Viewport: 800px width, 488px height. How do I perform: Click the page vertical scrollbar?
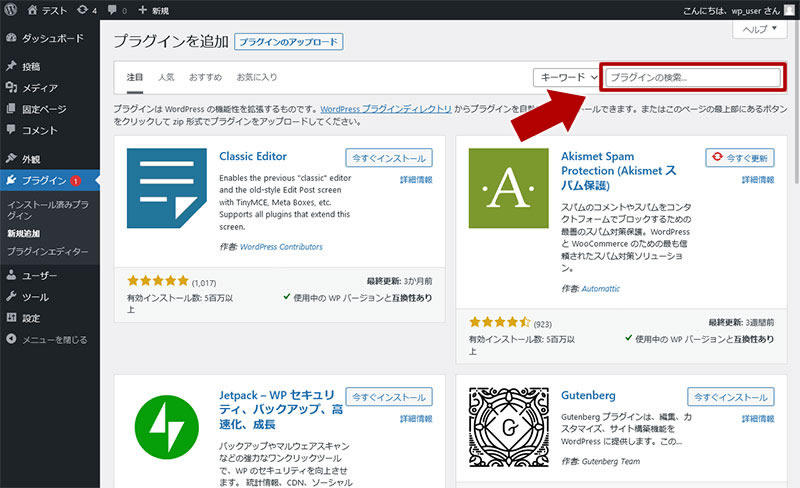[x=797, y=102]
